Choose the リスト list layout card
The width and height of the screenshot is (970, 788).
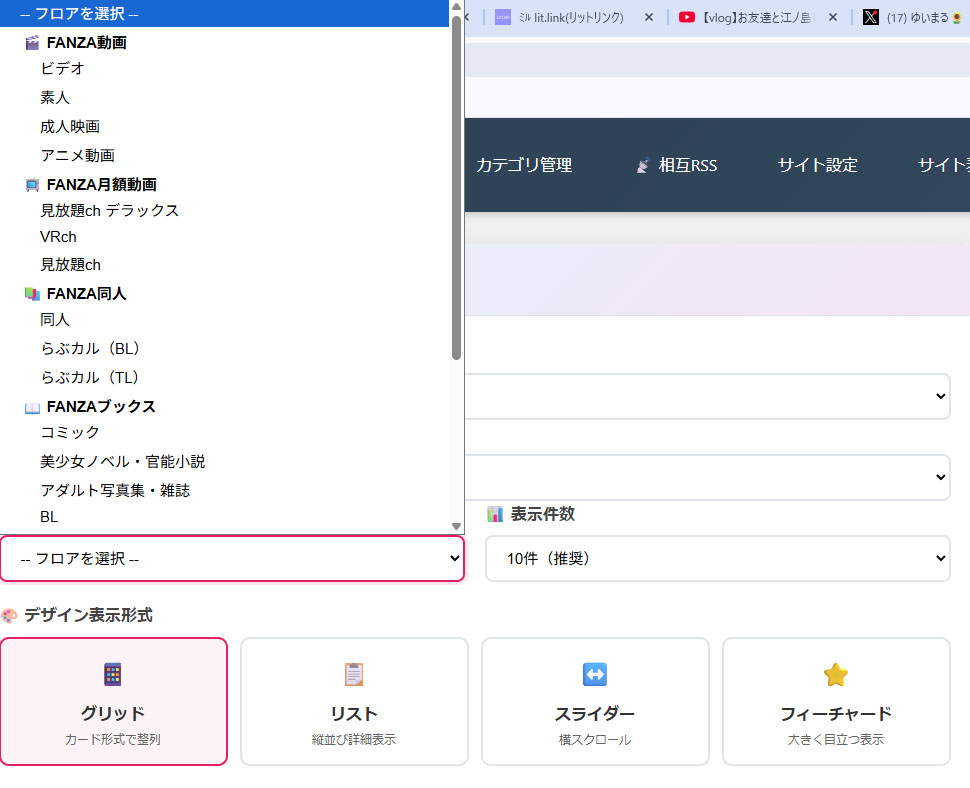(x=354, y=702)
